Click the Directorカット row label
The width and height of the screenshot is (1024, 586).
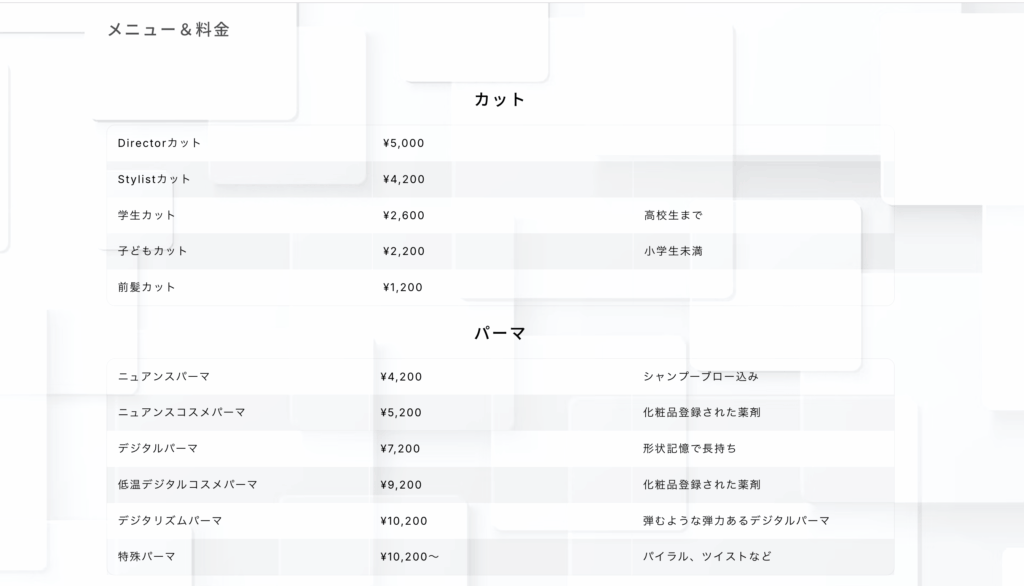[x=159, y=143]
